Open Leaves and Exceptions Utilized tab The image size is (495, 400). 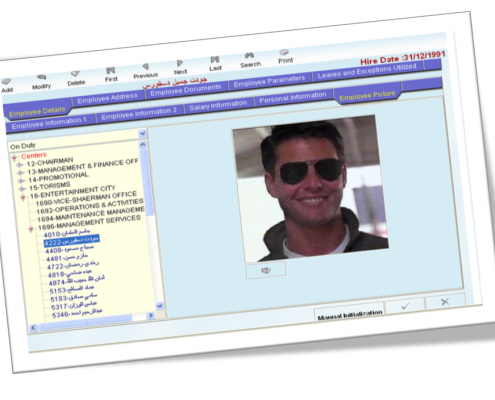367,71
